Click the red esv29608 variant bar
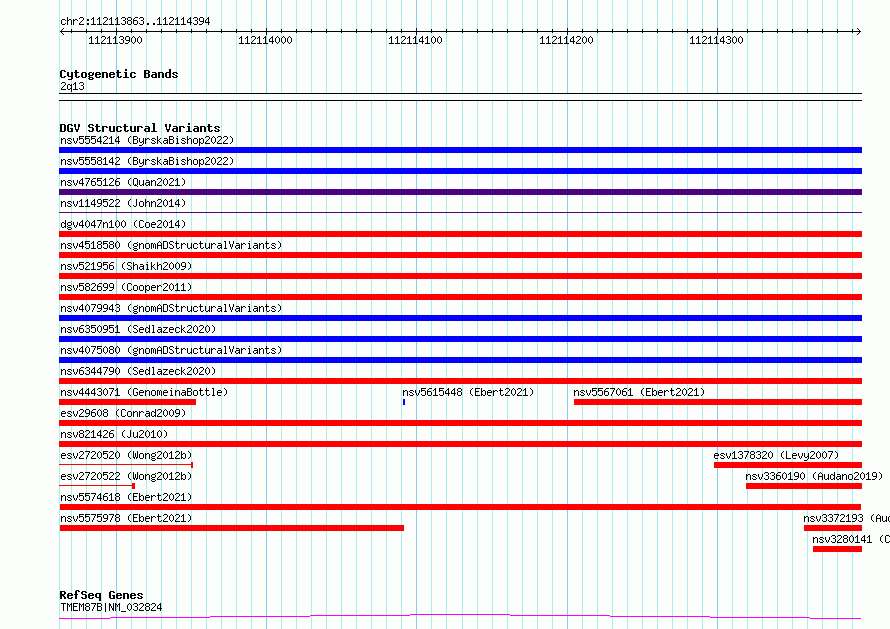890x629 pixels. (x=460, y=423)
